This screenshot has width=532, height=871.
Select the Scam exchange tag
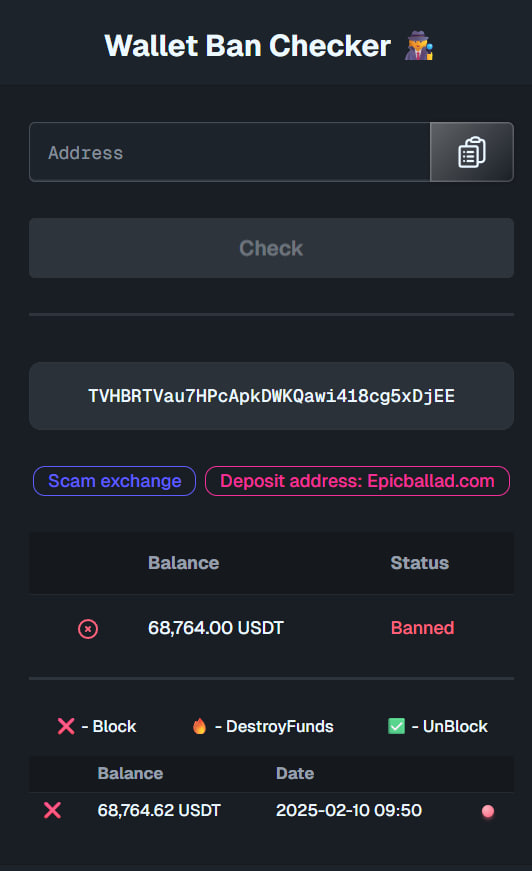tap(114, 481)
